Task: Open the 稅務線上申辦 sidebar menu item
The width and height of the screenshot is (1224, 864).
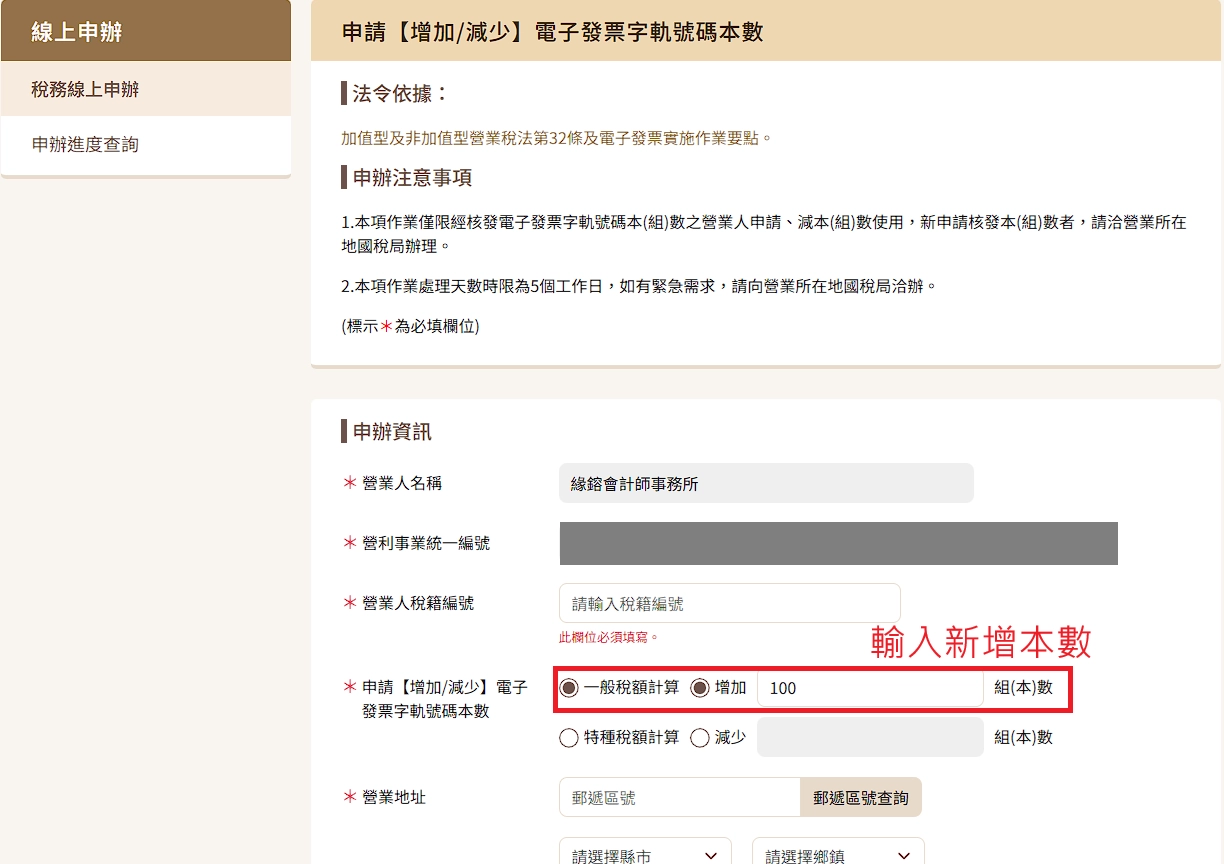Action: click(85, 90)
